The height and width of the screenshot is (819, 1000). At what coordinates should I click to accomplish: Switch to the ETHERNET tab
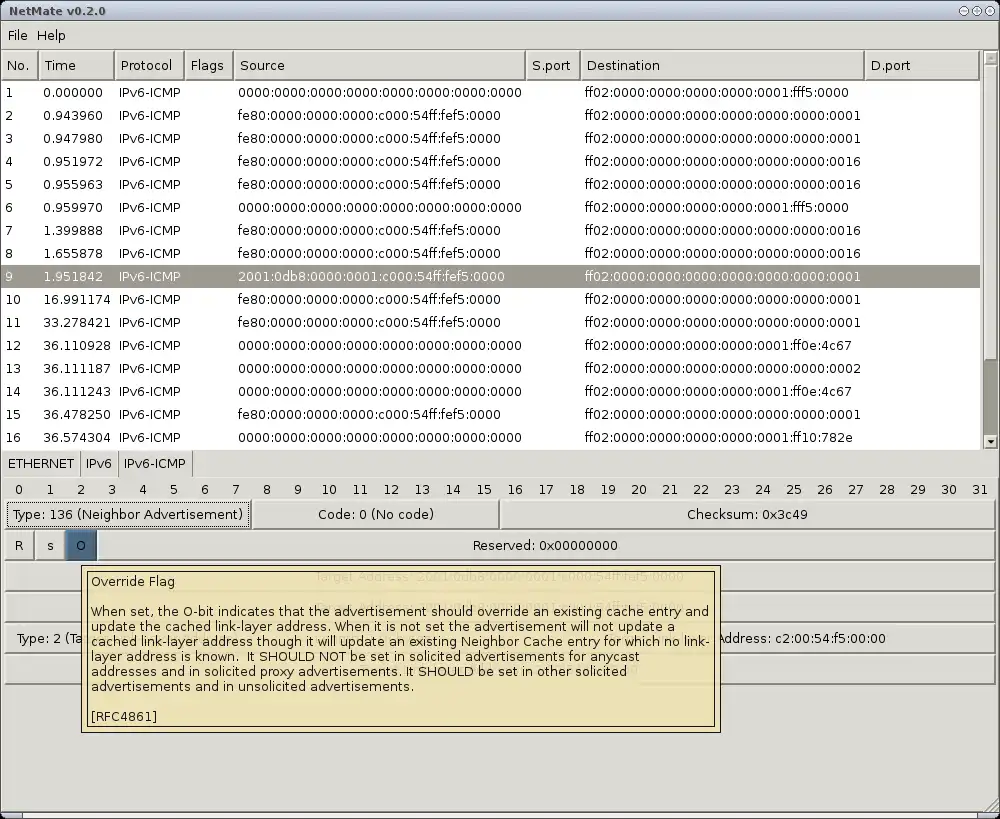click(x=41, y=464)
